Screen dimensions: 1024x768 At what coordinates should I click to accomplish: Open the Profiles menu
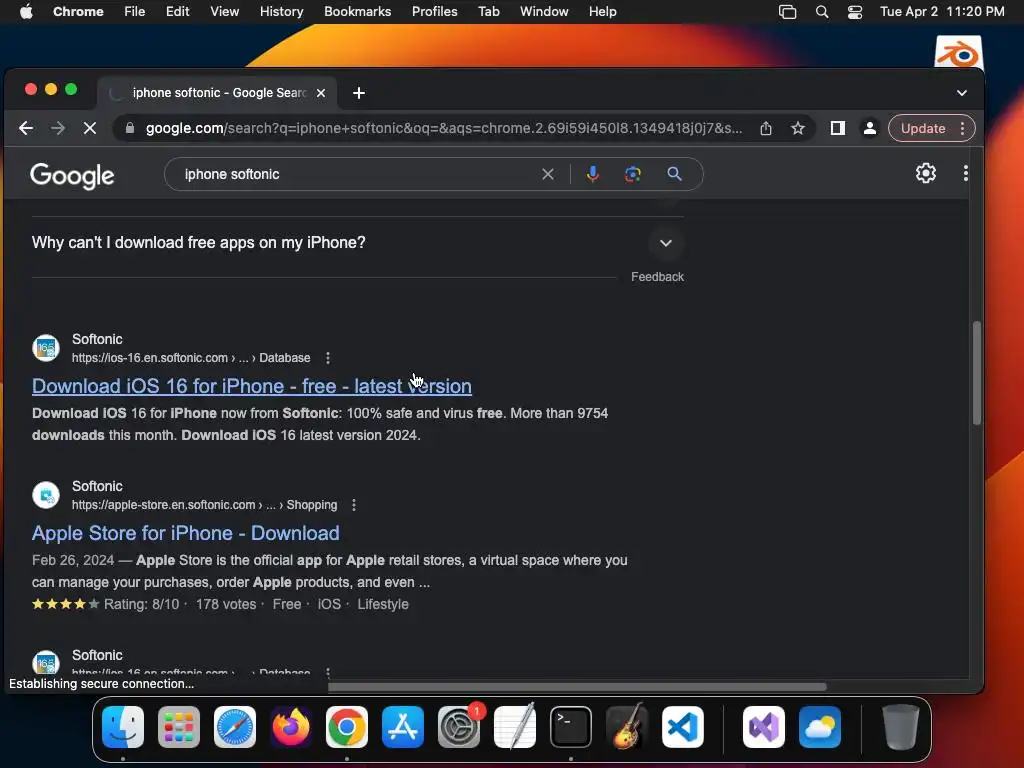435,12
